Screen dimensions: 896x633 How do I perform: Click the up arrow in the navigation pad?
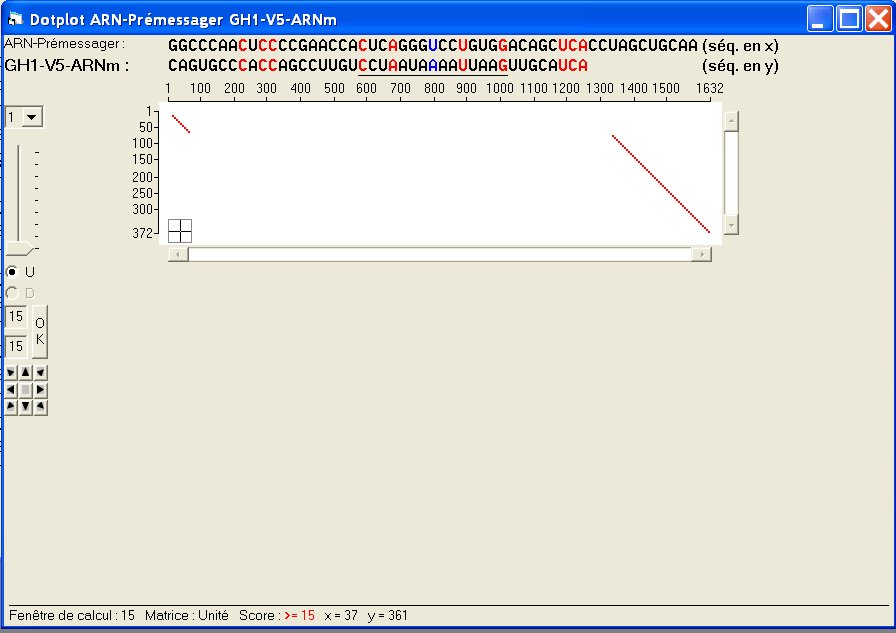(x=26, y=372)
